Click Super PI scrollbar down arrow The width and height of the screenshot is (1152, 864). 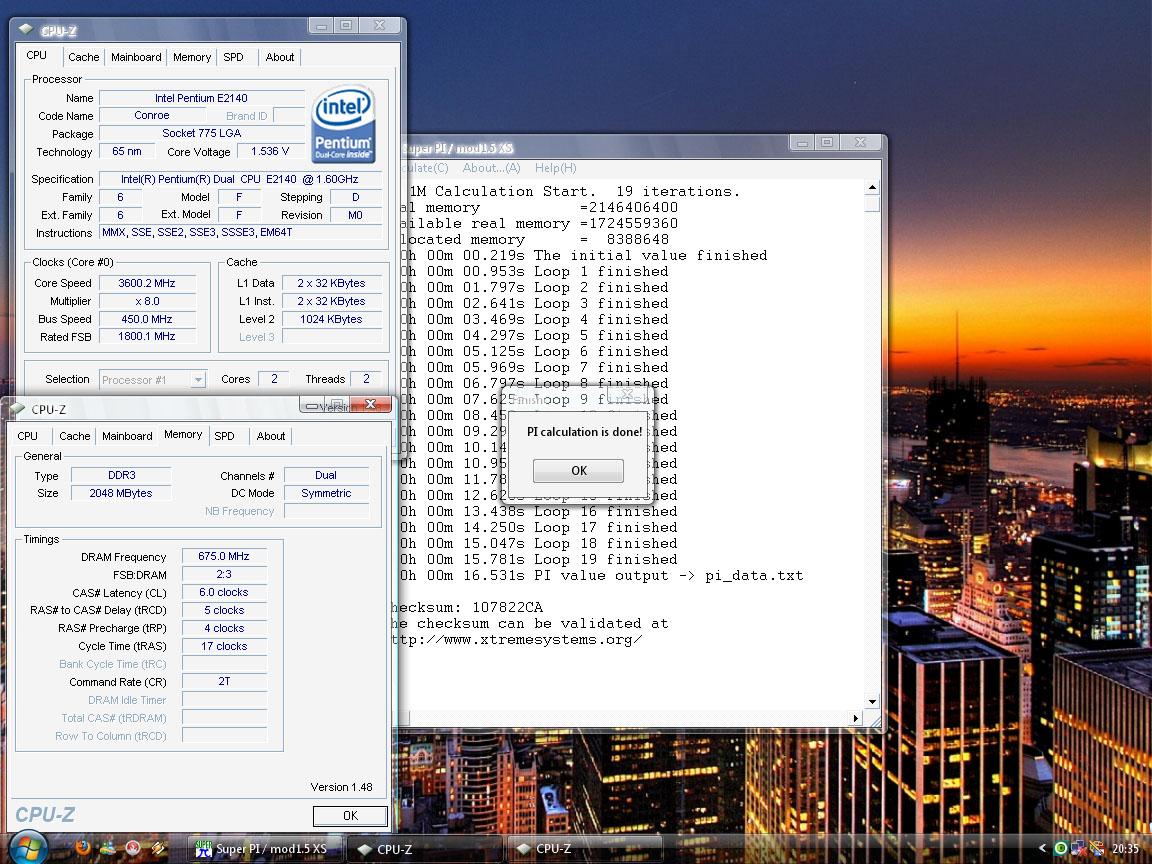tap(873, 702)
